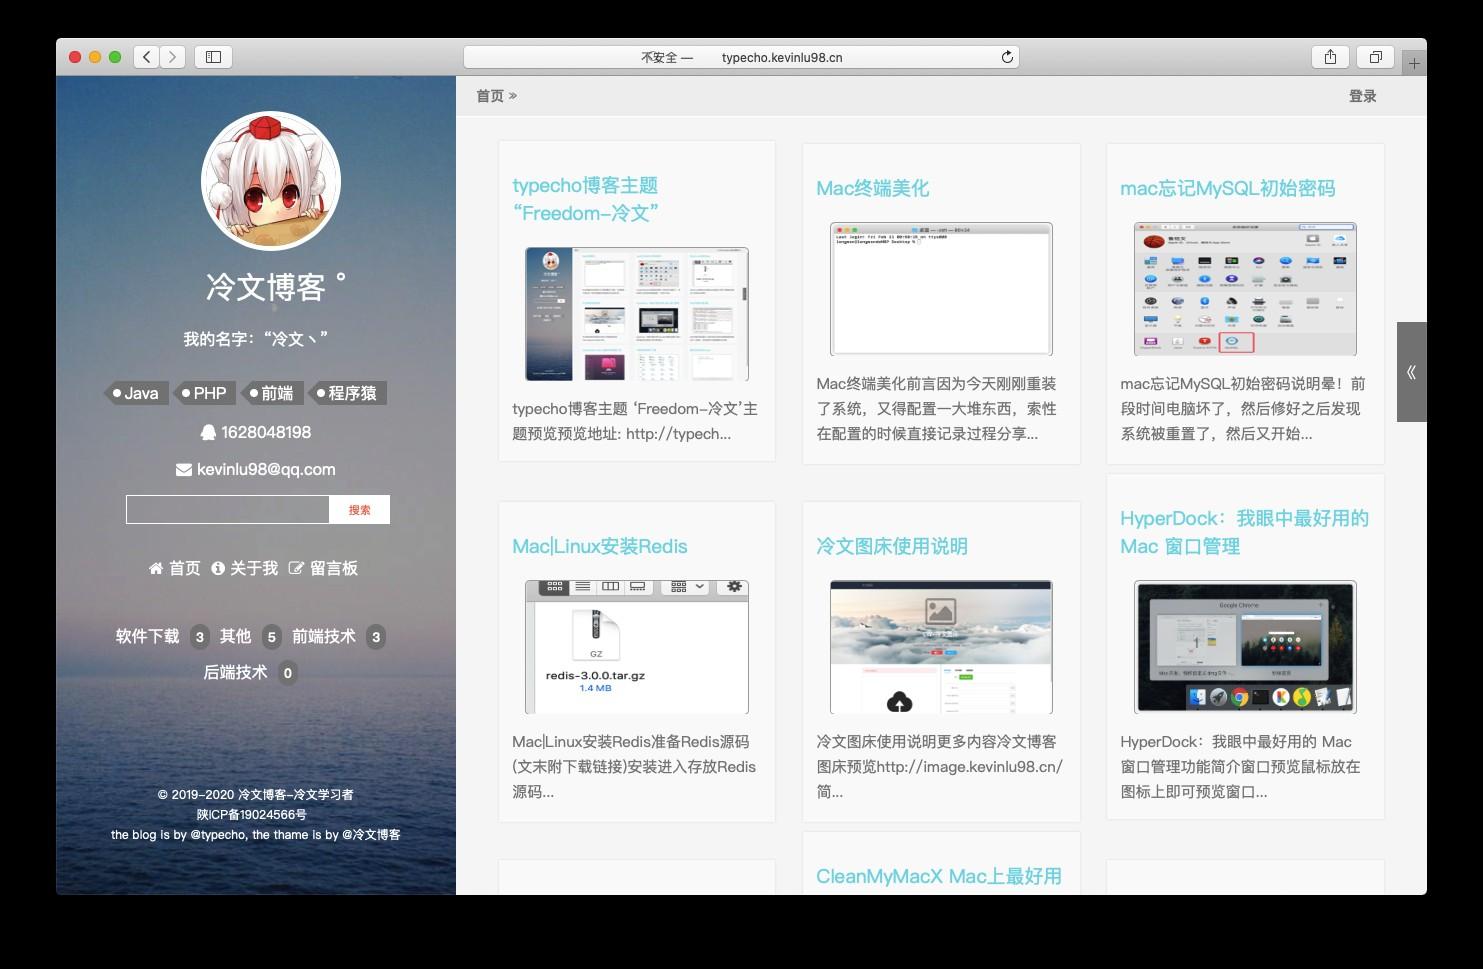
Task: Open the post title Mac终端美化
Action: (x=872, y=188)
